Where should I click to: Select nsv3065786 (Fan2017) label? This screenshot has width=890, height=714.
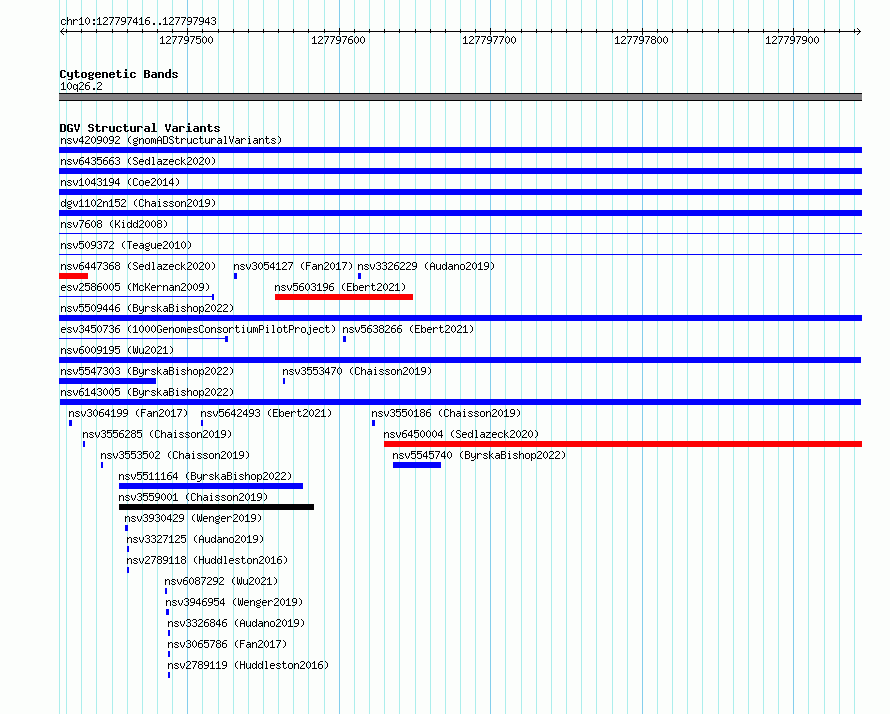[227, 644]
